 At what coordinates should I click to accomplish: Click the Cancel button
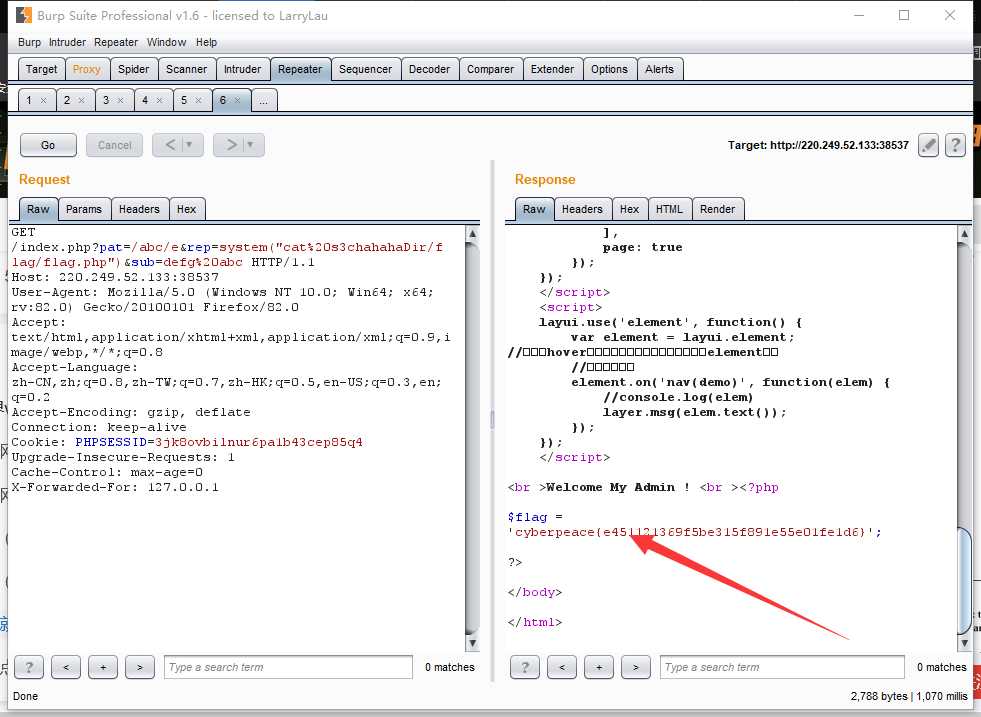114,145
